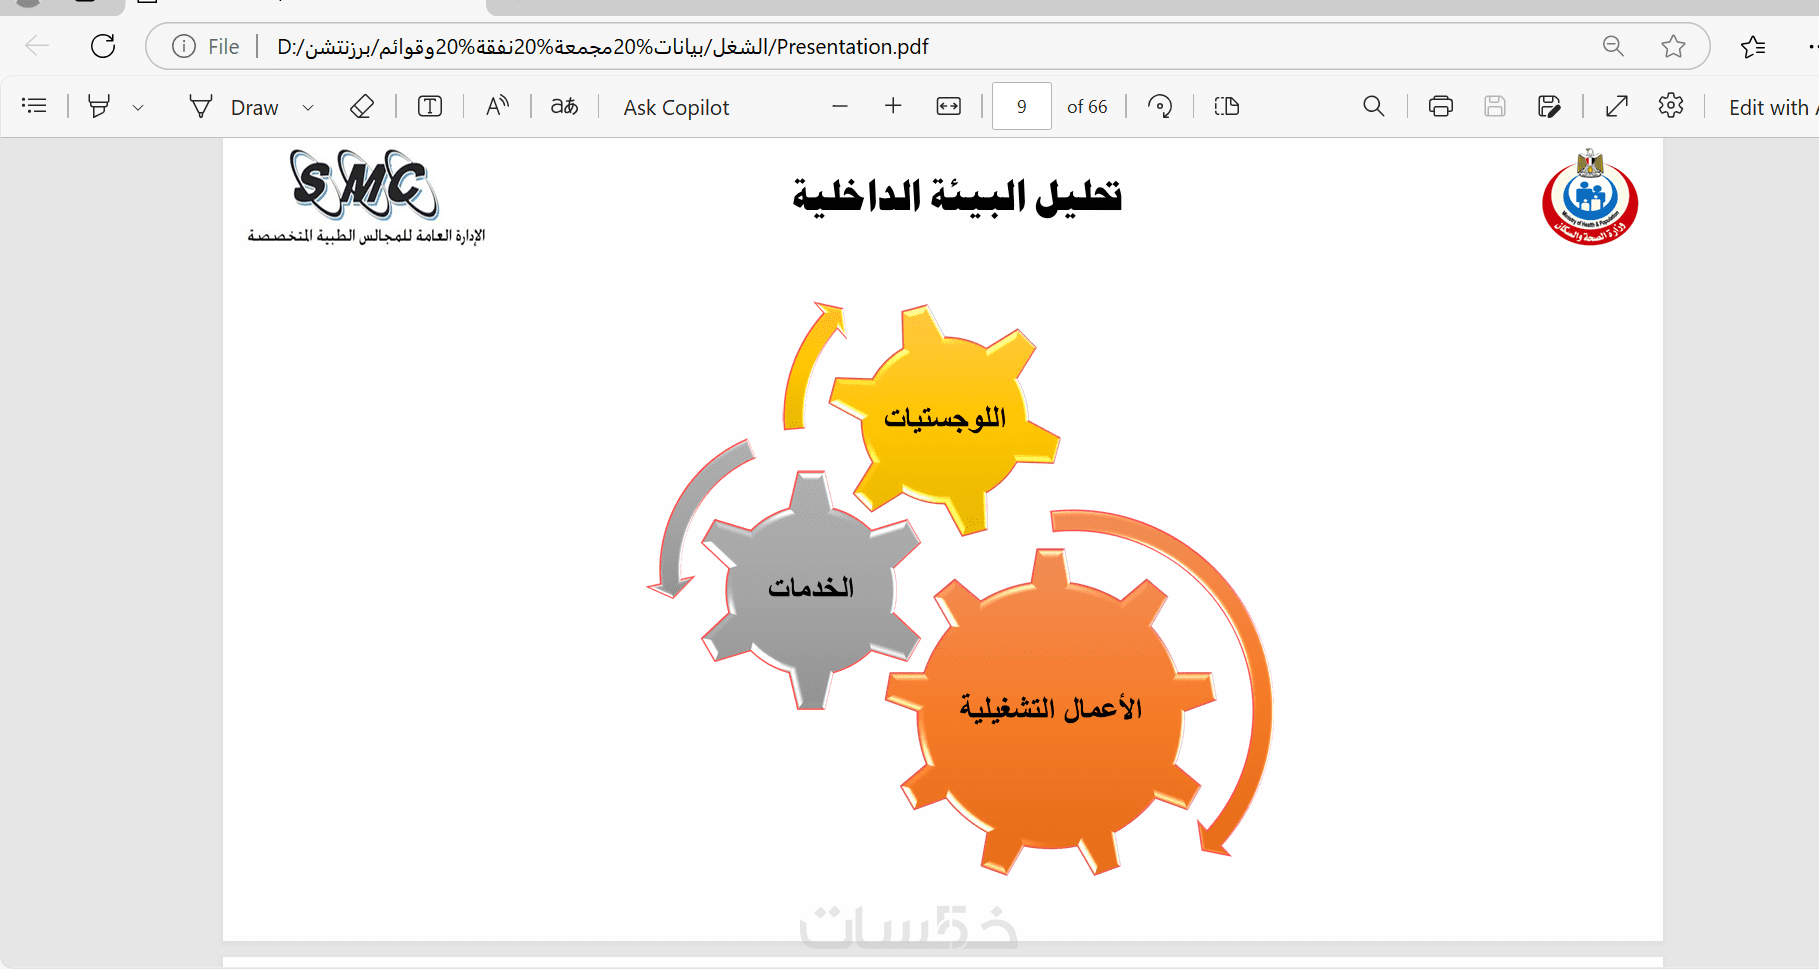1819x969 pixels.
Task: Start Read aloud for this document
Action: (497, 106)
